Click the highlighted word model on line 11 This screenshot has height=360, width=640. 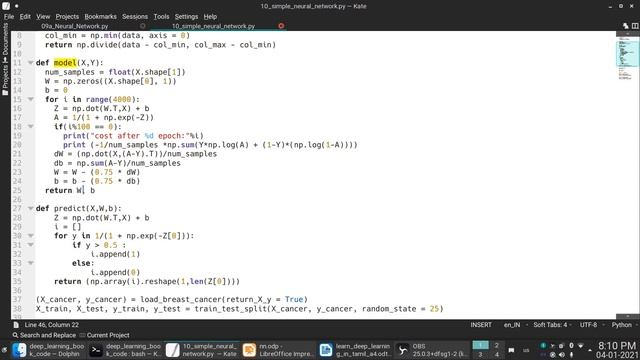tap(65, 63)
